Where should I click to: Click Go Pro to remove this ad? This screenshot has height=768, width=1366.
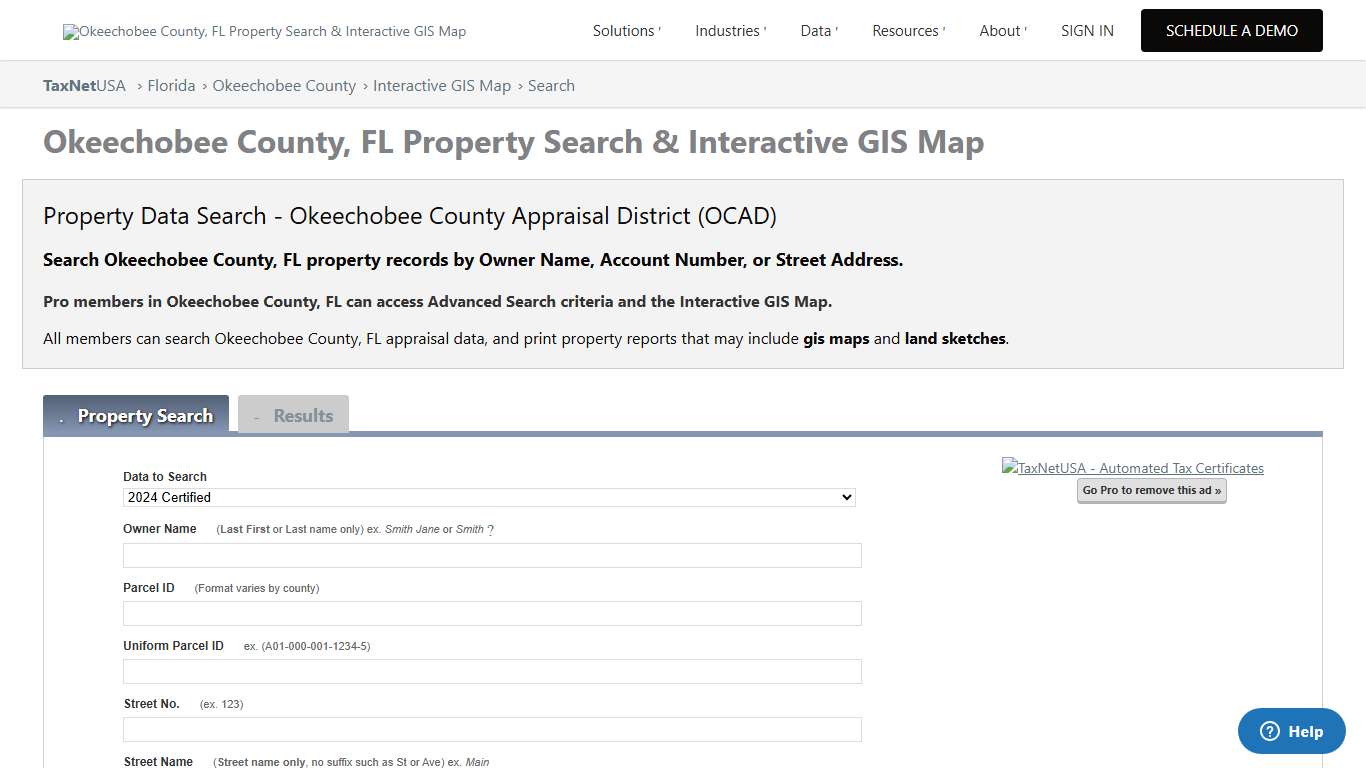tap(1151, 490)
